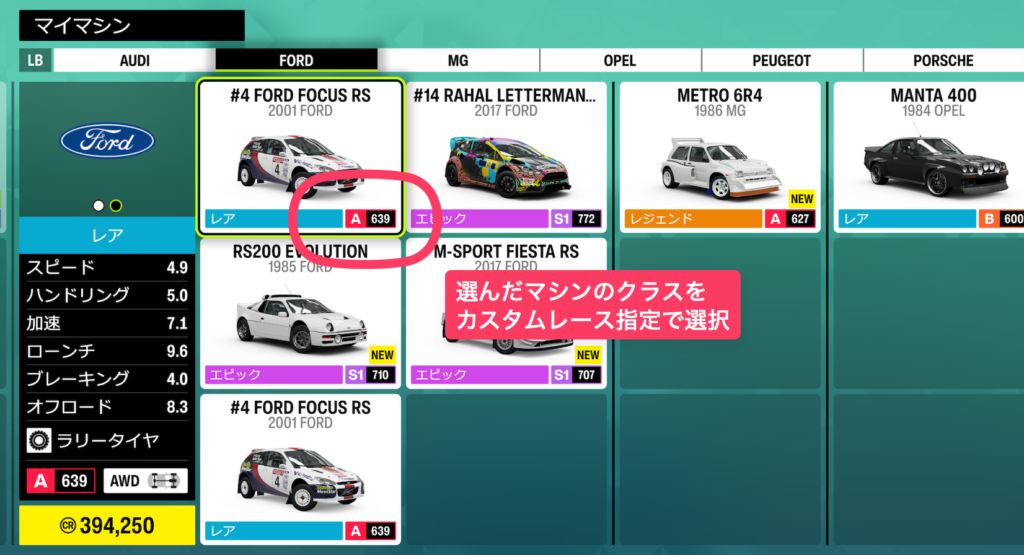Image resolution: width=1024 pixels, height=555 pixels.
Task: Open the MG manufacturer tab
Action: tap(458, 61)
